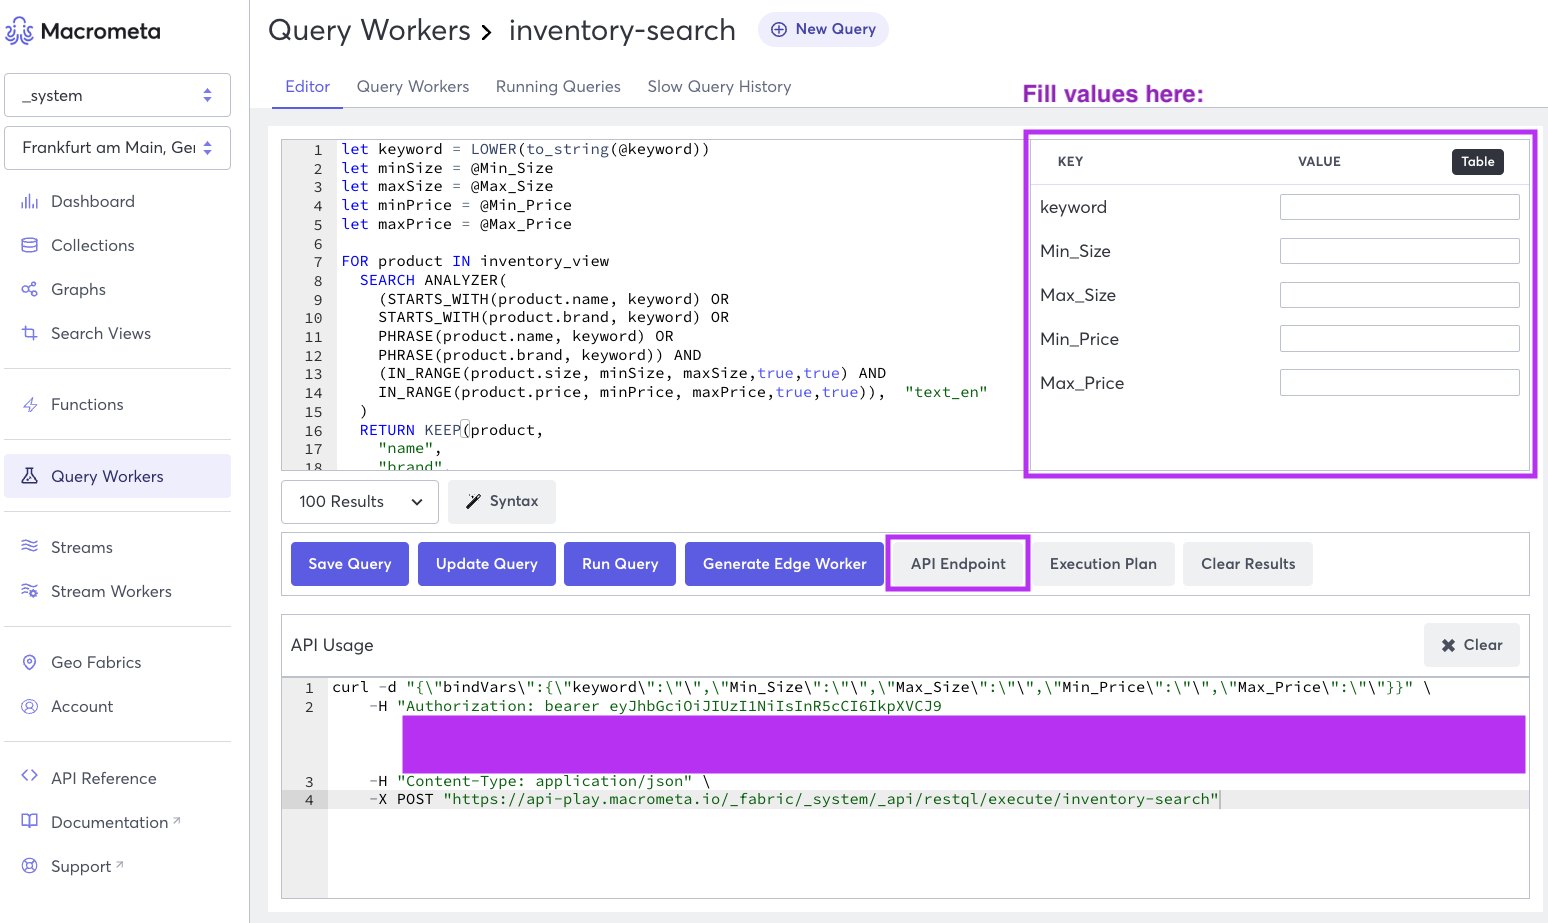Run the inventory-search query
Image resolution: width=1548 pixels, height=923 pixels.
(619, 563)
